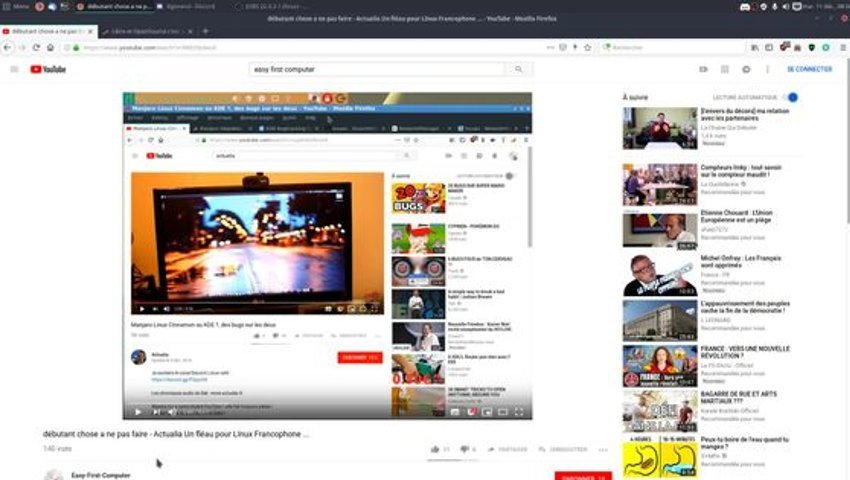Reload the page in Firefox
The width and height of the screenshot is (850, 480).
(36, 48)
